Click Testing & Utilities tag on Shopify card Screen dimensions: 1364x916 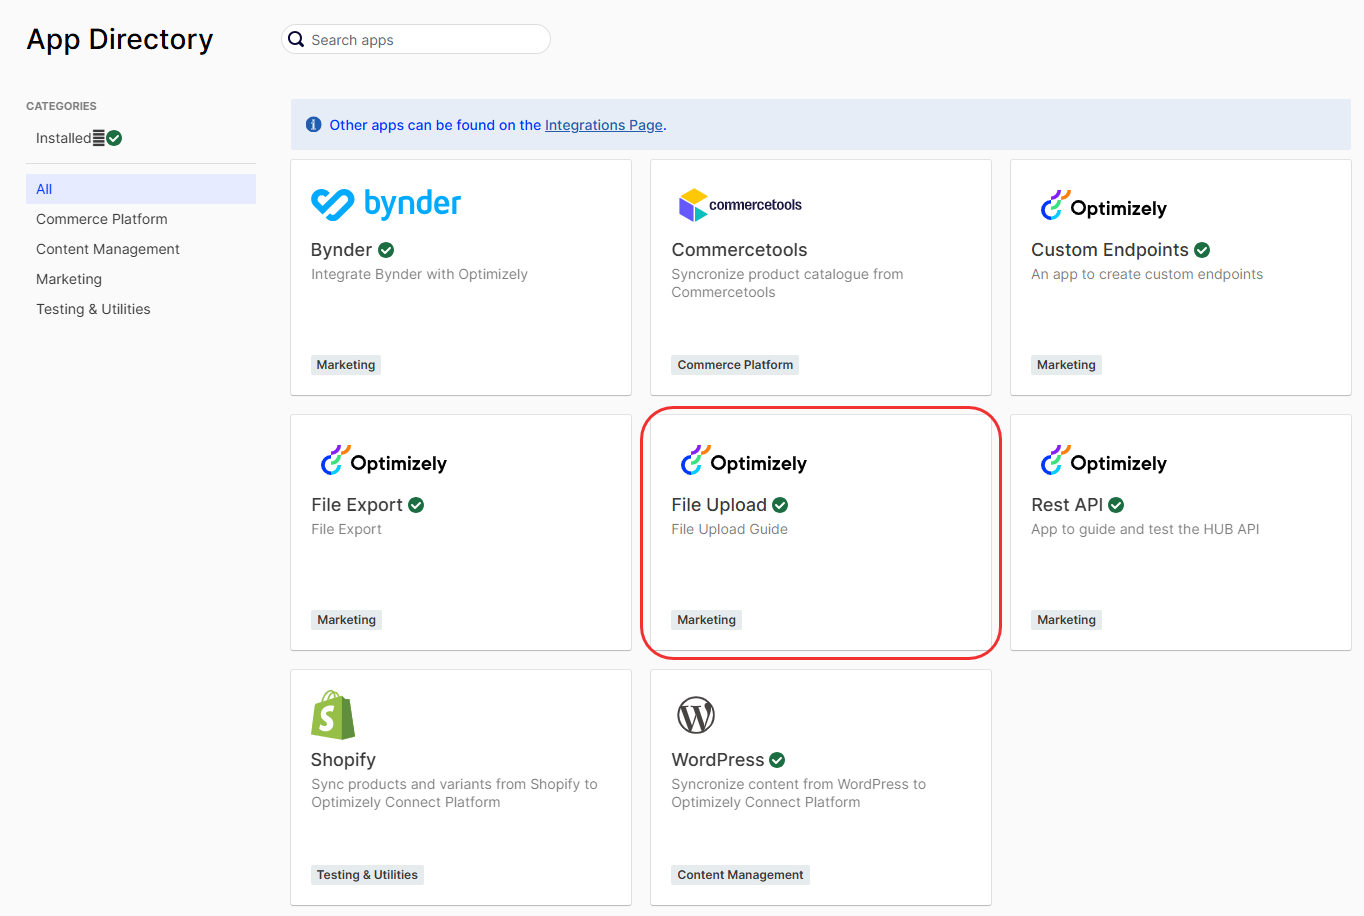pyautogui.click(x=367, y=875)
